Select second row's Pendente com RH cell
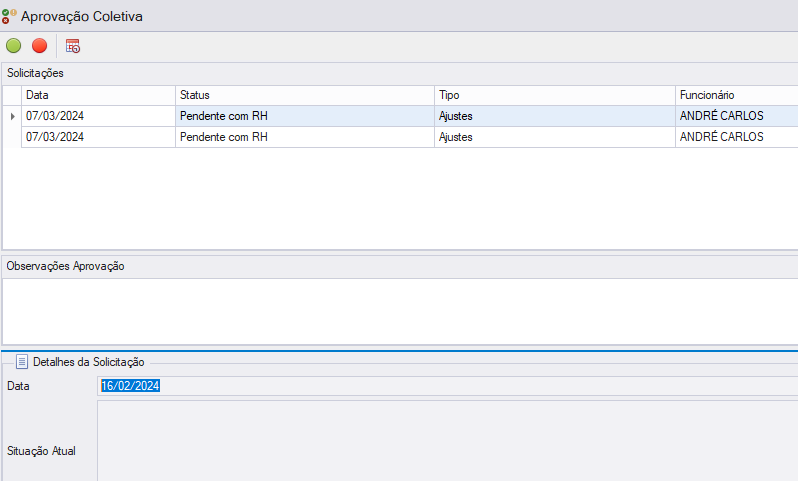The image size is (798, 481). [x=305, y=137]
